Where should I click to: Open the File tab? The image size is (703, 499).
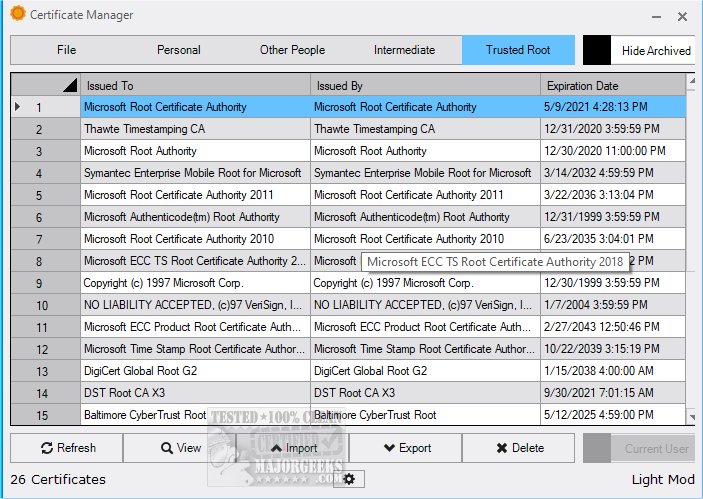(66, 50)
